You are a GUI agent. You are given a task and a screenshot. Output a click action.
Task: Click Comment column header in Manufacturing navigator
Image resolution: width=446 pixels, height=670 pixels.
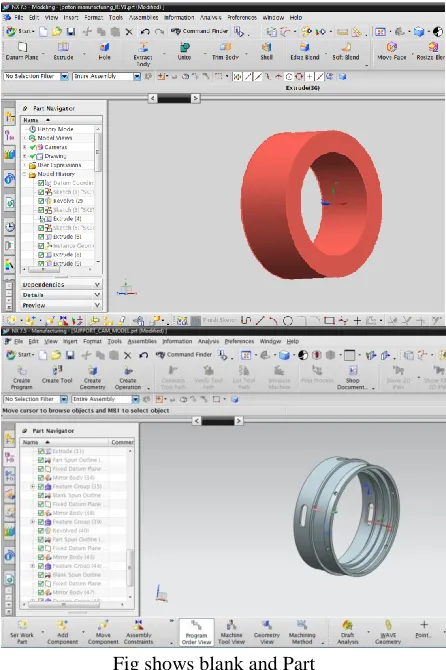point(122,442)
